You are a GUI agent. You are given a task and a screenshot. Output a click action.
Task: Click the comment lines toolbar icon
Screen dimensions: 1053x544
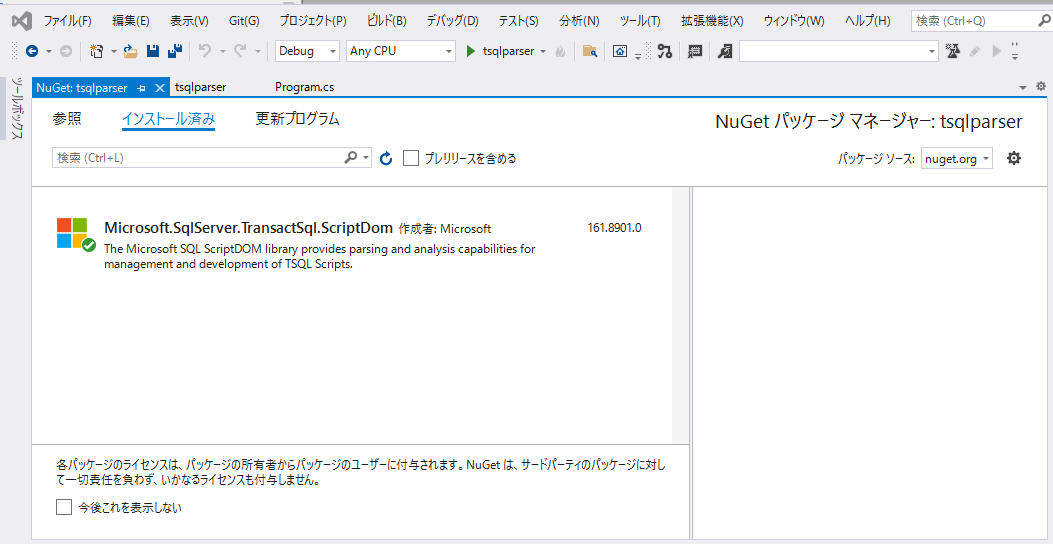click(696, 51)
